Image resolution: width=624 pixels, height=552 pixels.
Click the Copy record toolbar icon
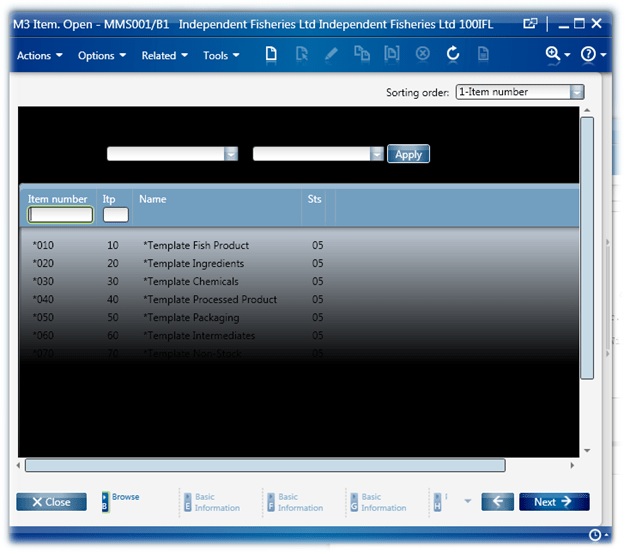click(361, 55)
